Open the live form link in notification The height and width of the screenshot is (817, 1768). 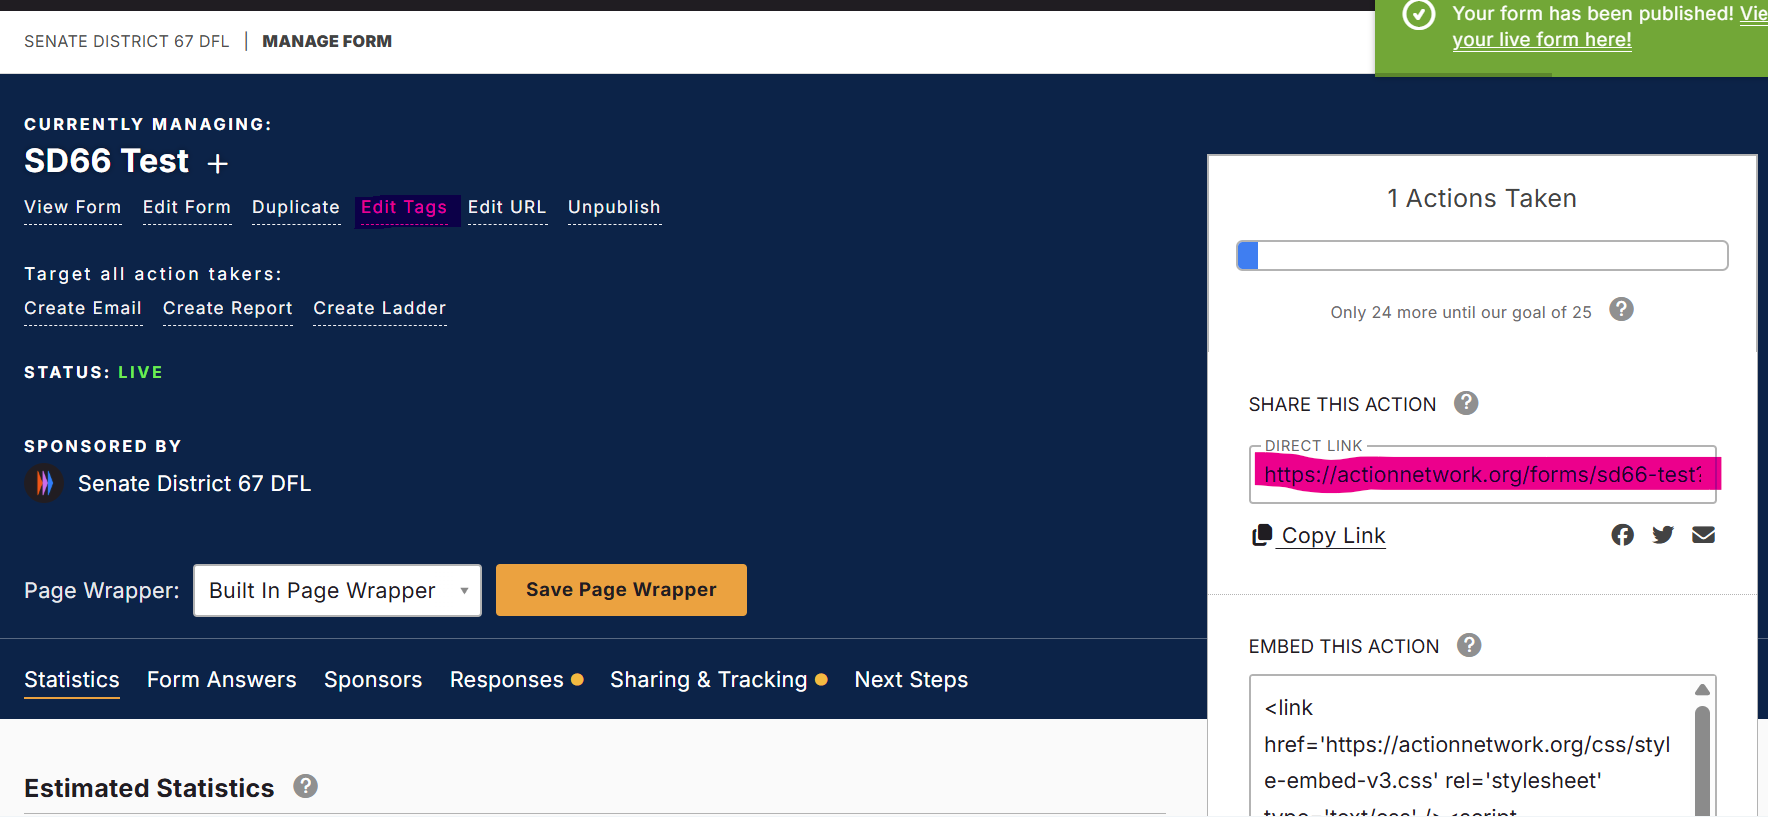(1541, 40)
